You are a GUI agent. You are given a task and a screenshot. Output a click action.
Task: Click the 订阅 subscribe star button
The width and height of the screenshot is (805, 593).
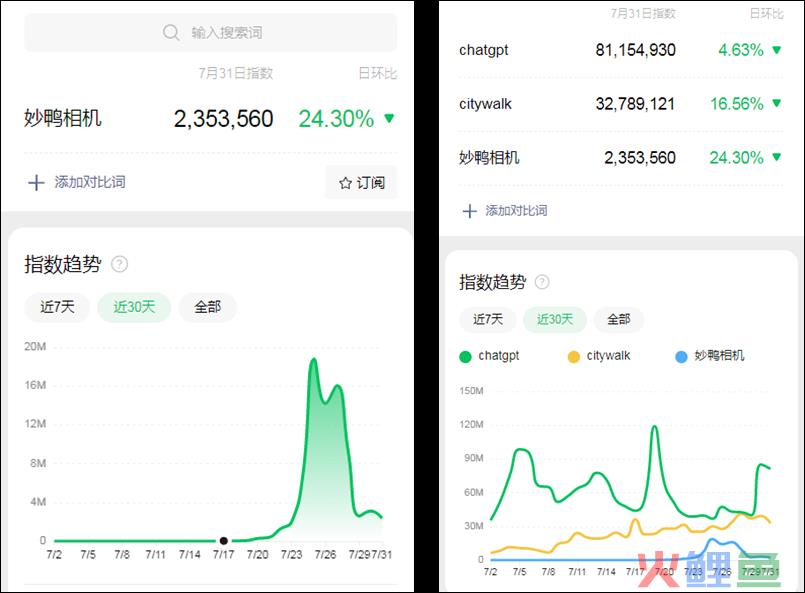click(x=361, y=182)
